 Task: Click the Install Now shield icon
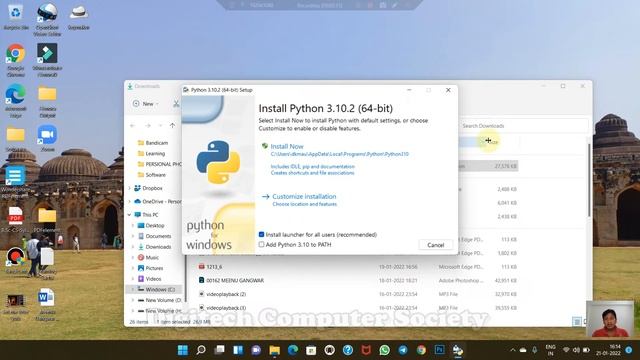tap(265, 146)
